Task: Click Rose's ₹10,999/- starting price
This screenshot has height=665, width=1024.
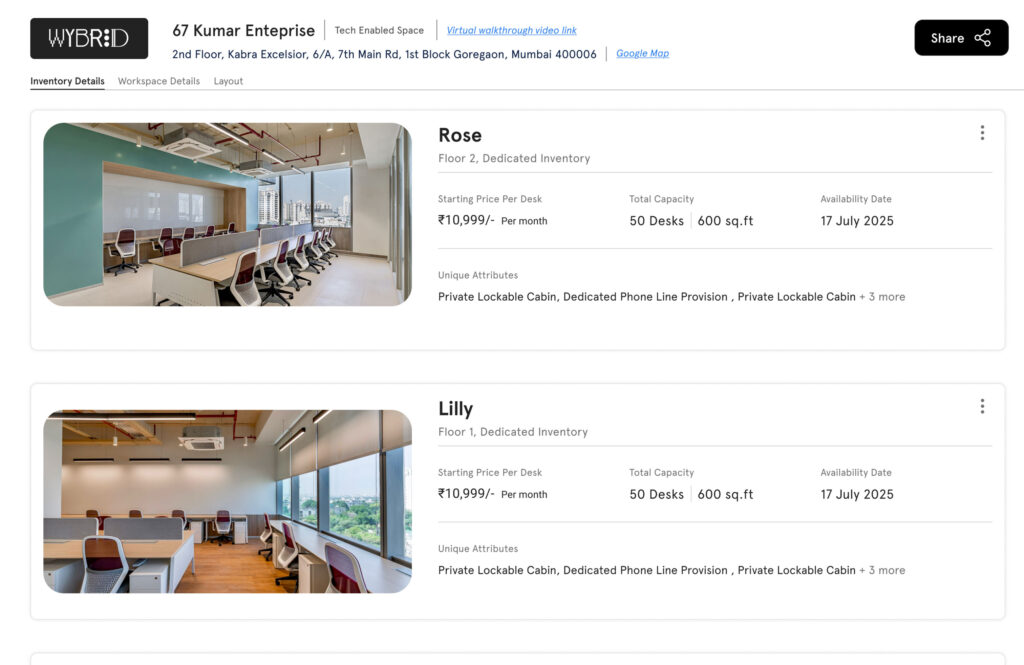Action: [x=466, y=220]
